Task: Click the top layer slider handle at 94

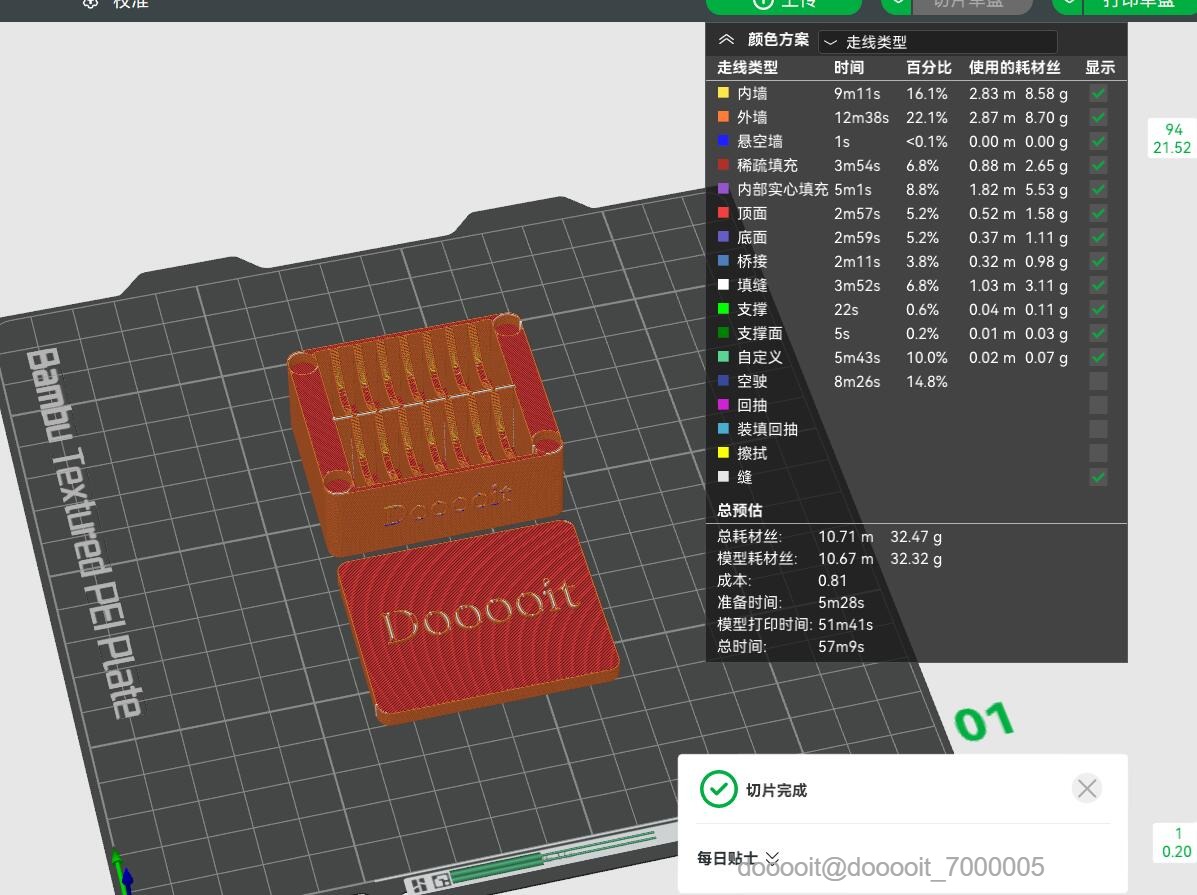Action: 1173,138
